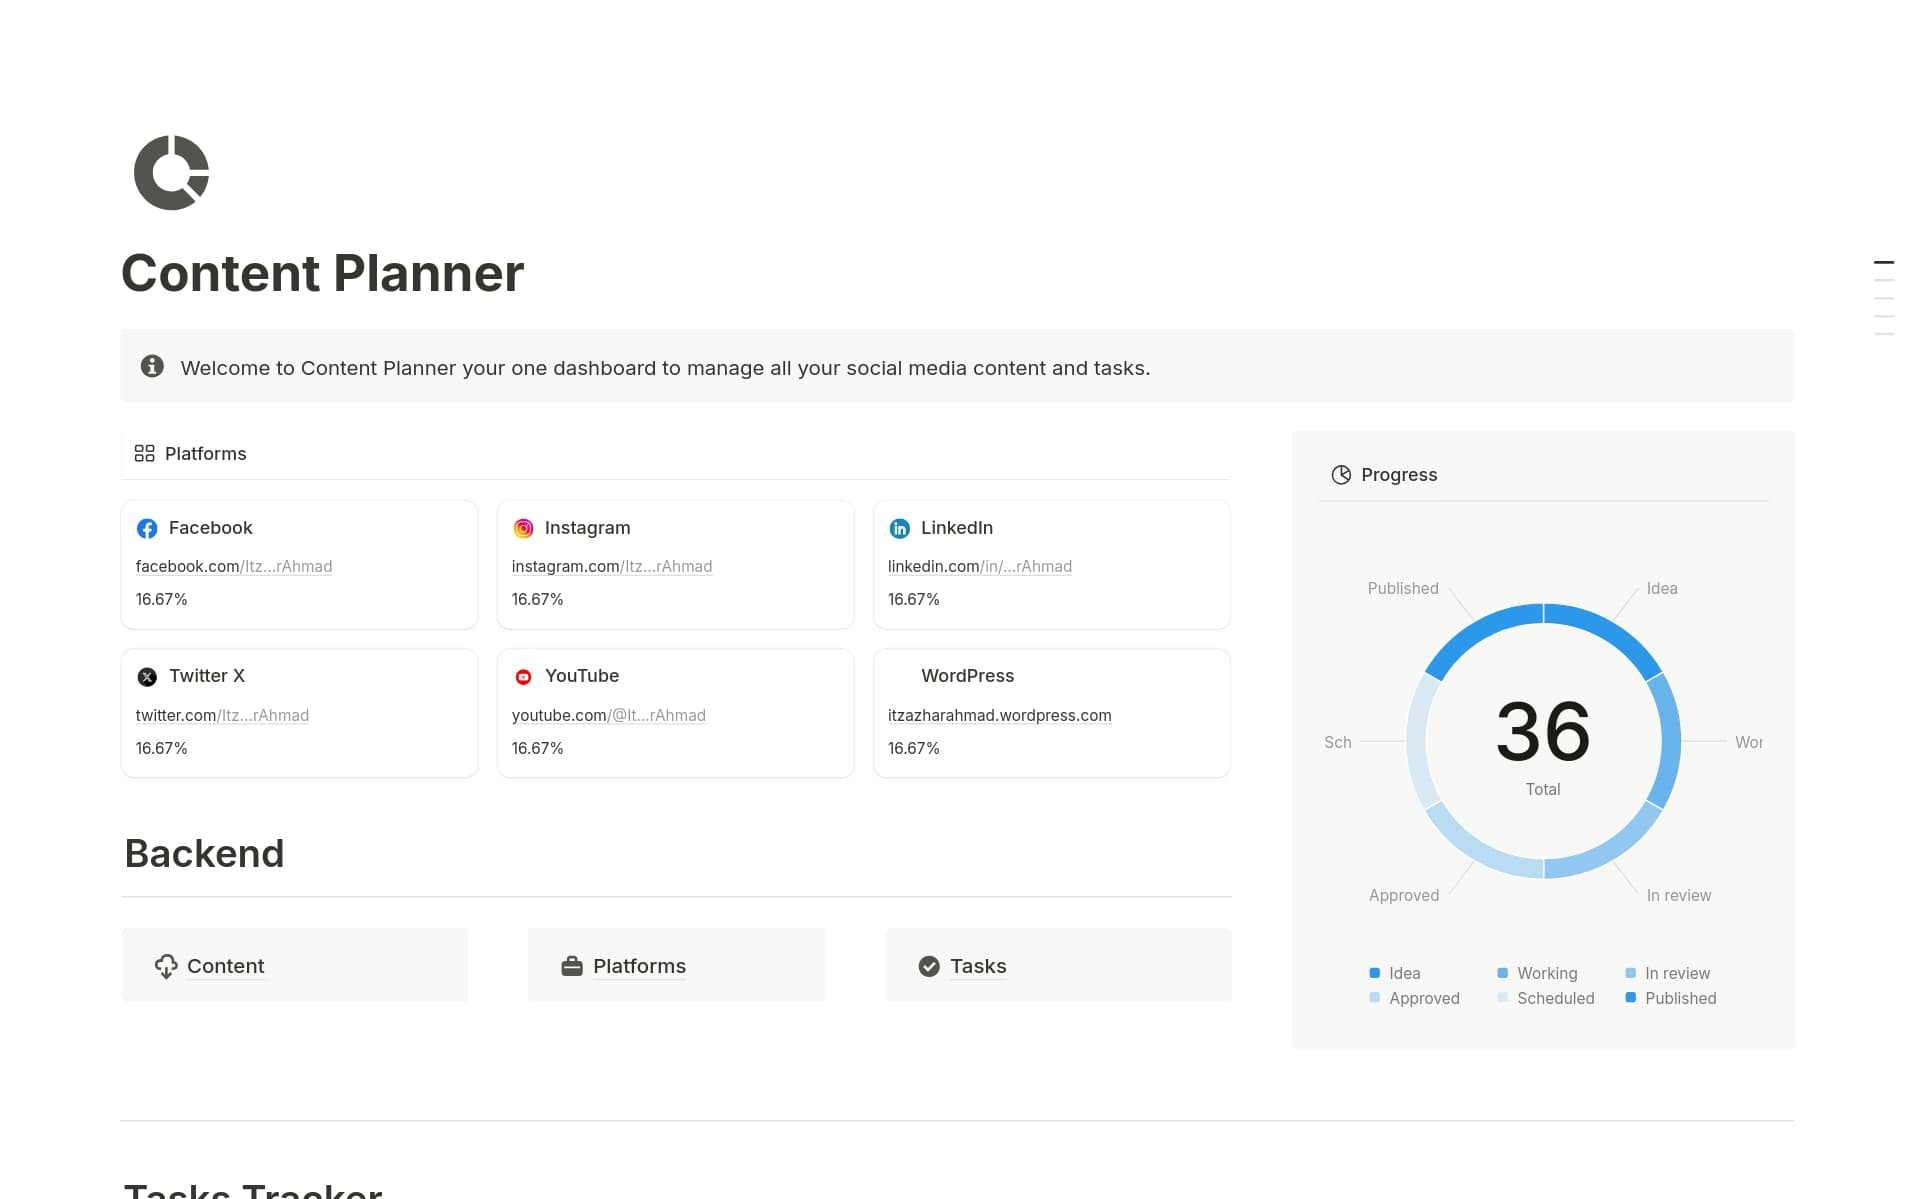Click the pie chart page logo
The image size is (1920, 1199).
(171, 172)
